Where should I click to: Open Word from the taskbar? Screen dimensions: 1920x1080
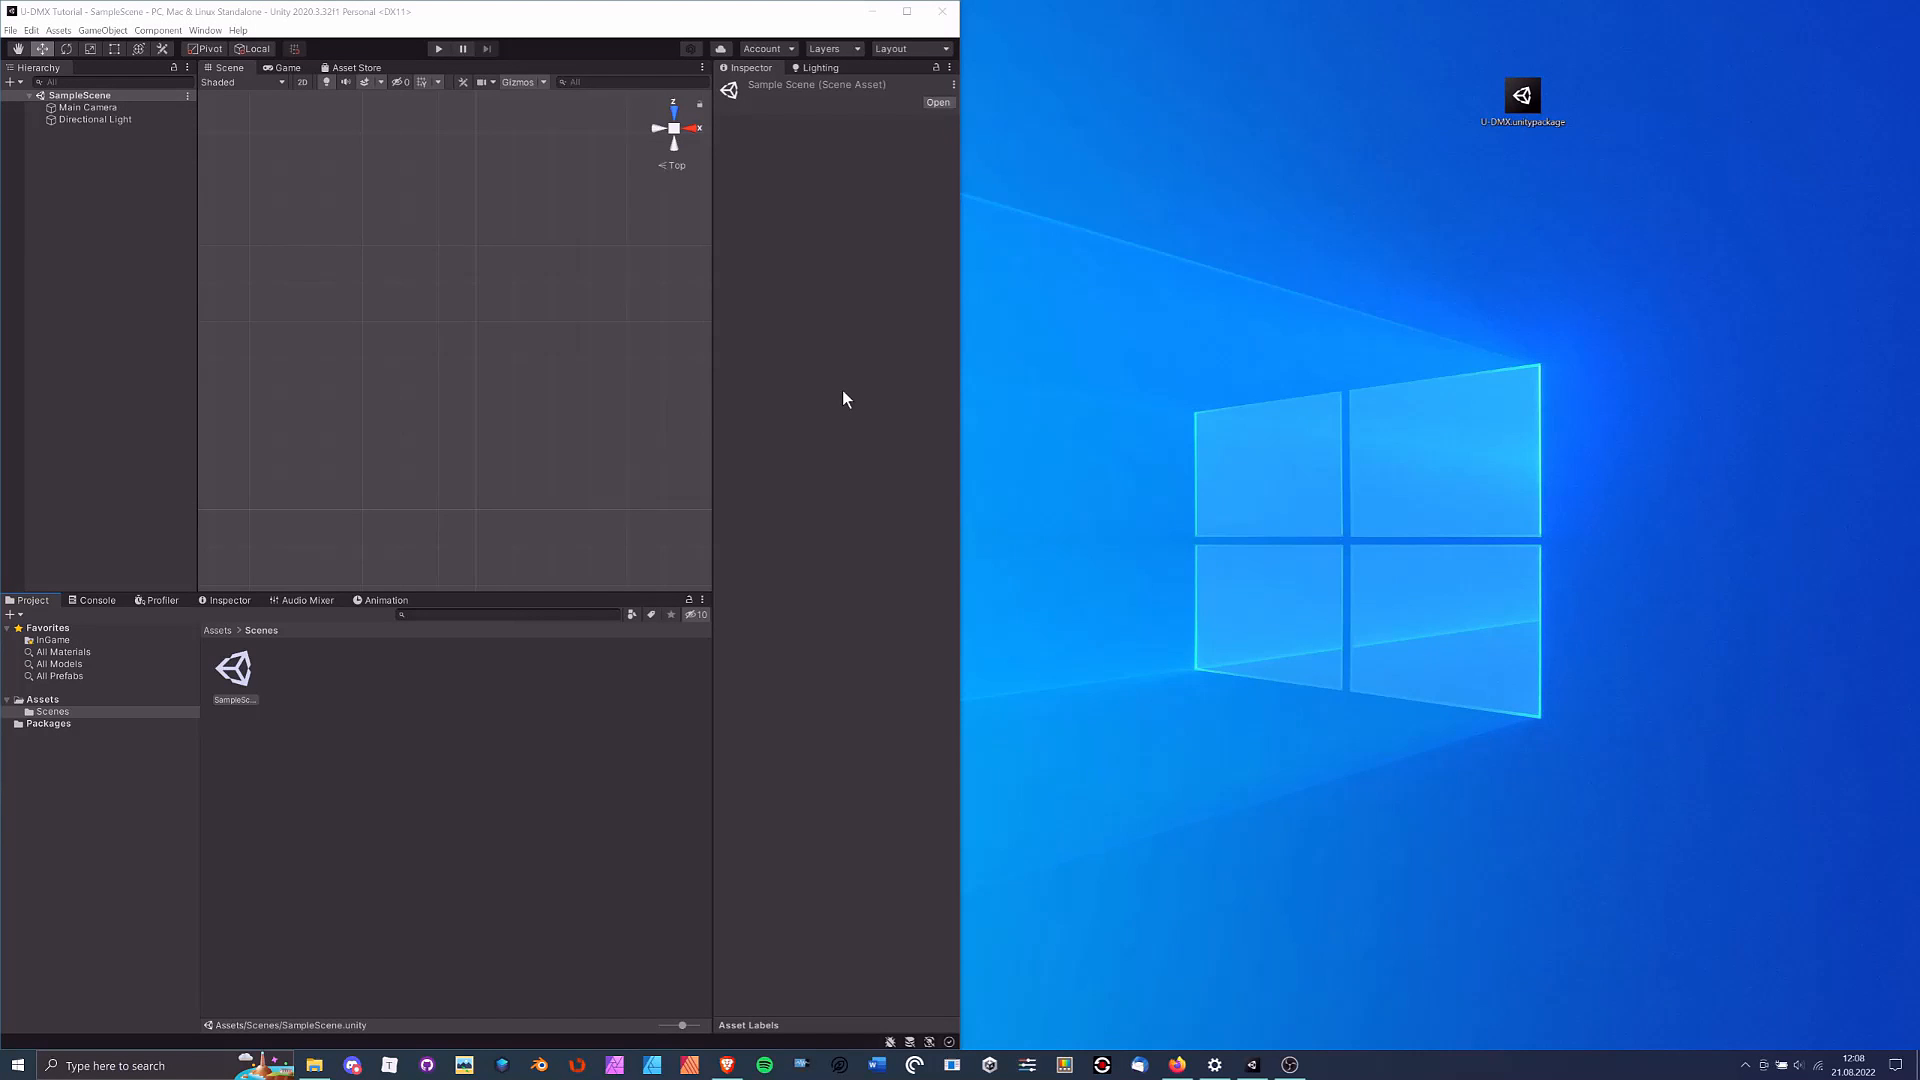(877, 1065)
